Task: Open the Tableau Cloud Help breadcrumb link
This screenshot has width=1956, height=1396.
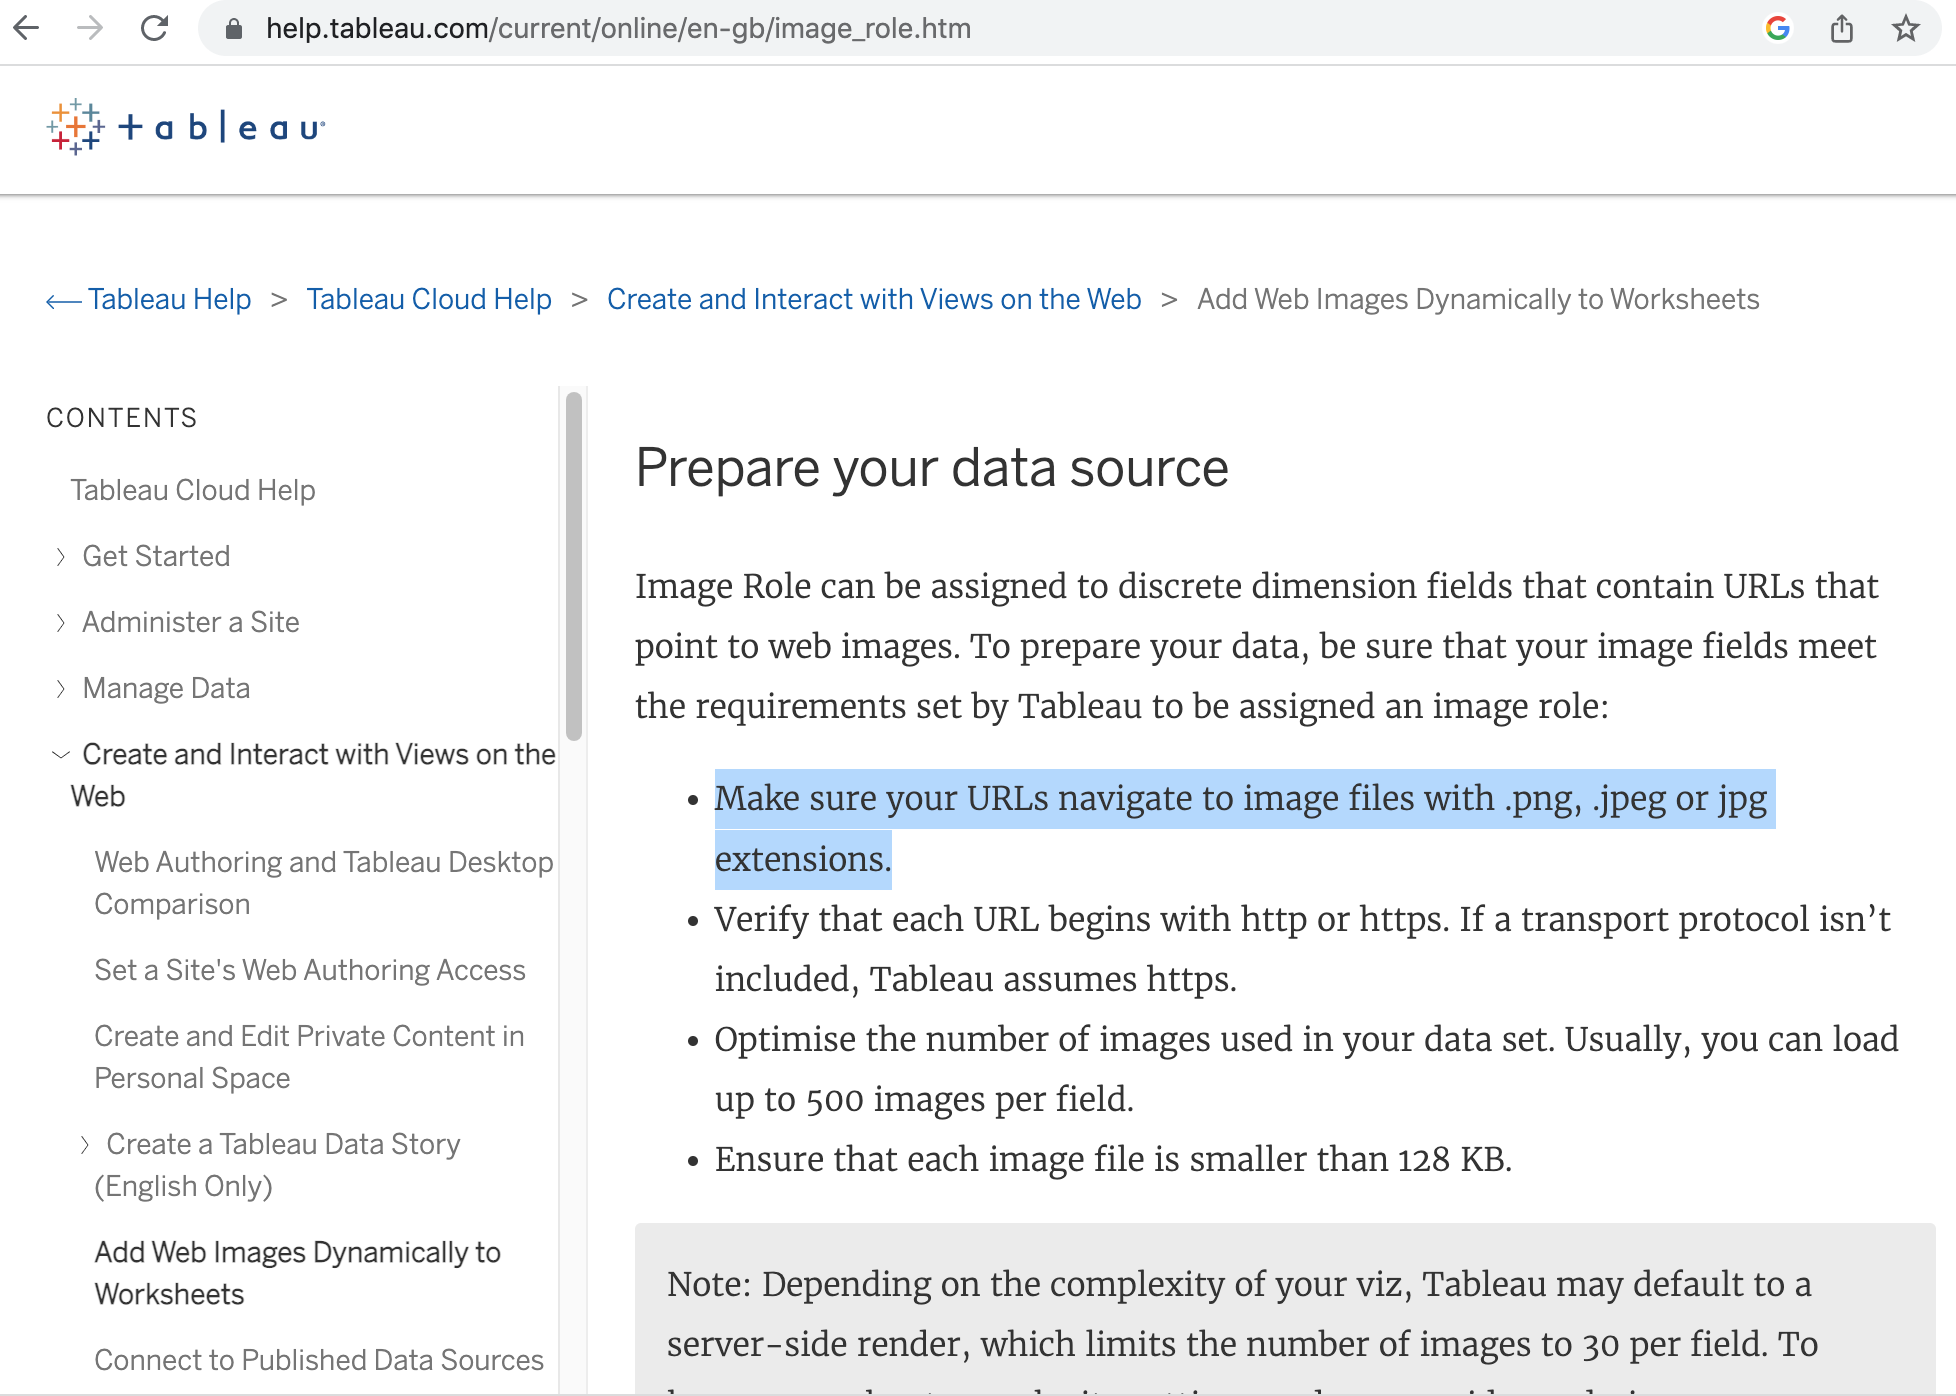Action: click(428, 299)
